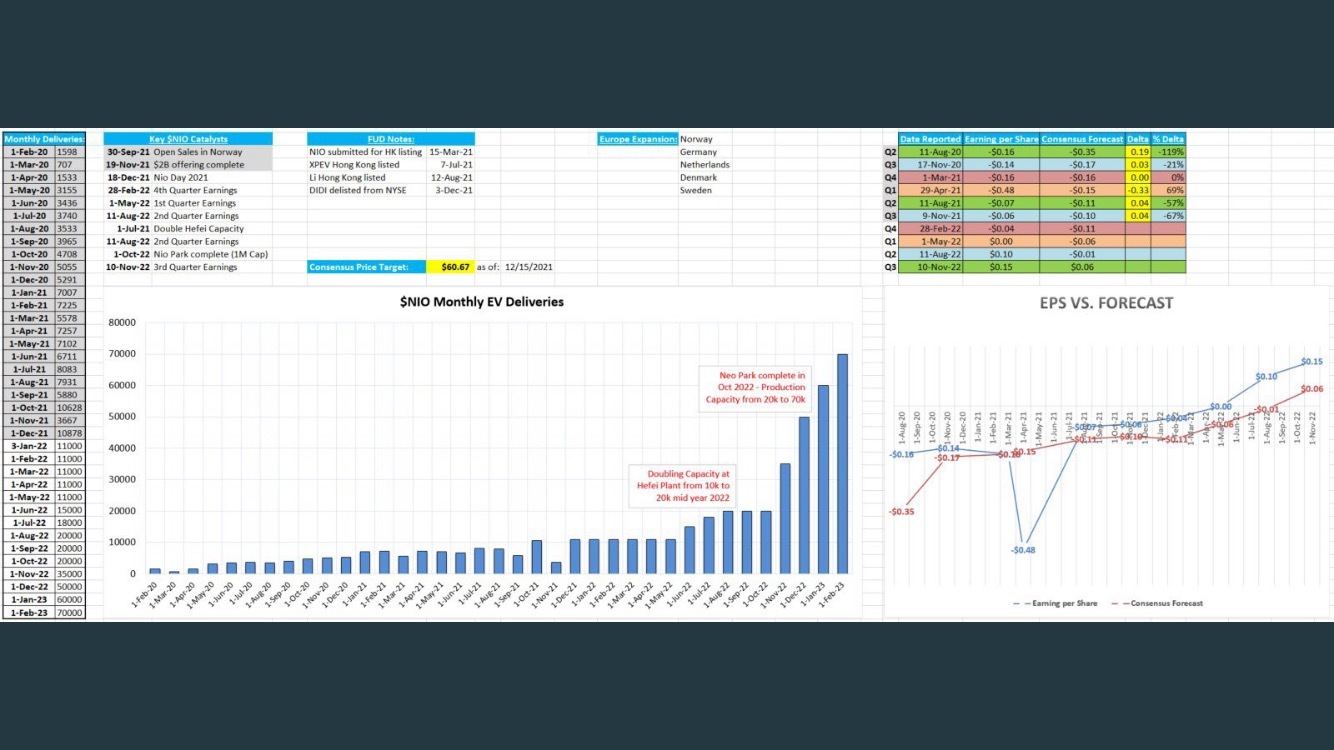Click the 1st Quarter Earnings catalyst
Image resolution: width=1334 pixels, height=750 pixels.
[x=195, y=203]
